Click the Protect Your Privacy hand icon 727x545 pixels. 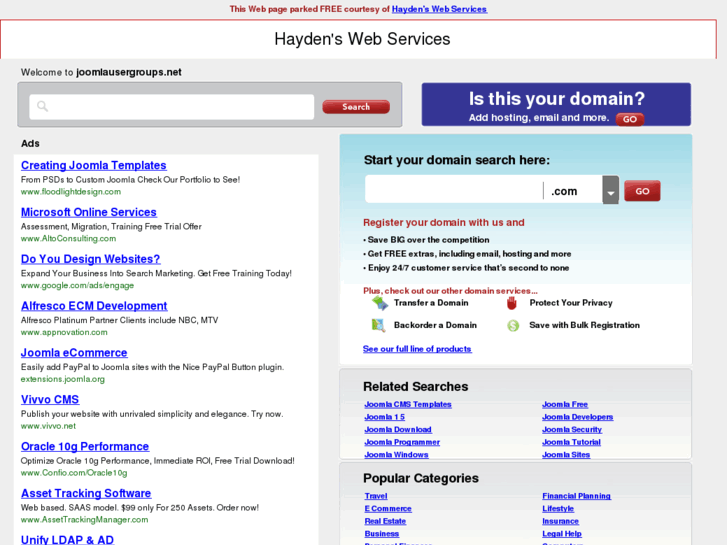[x=512, y=303]
